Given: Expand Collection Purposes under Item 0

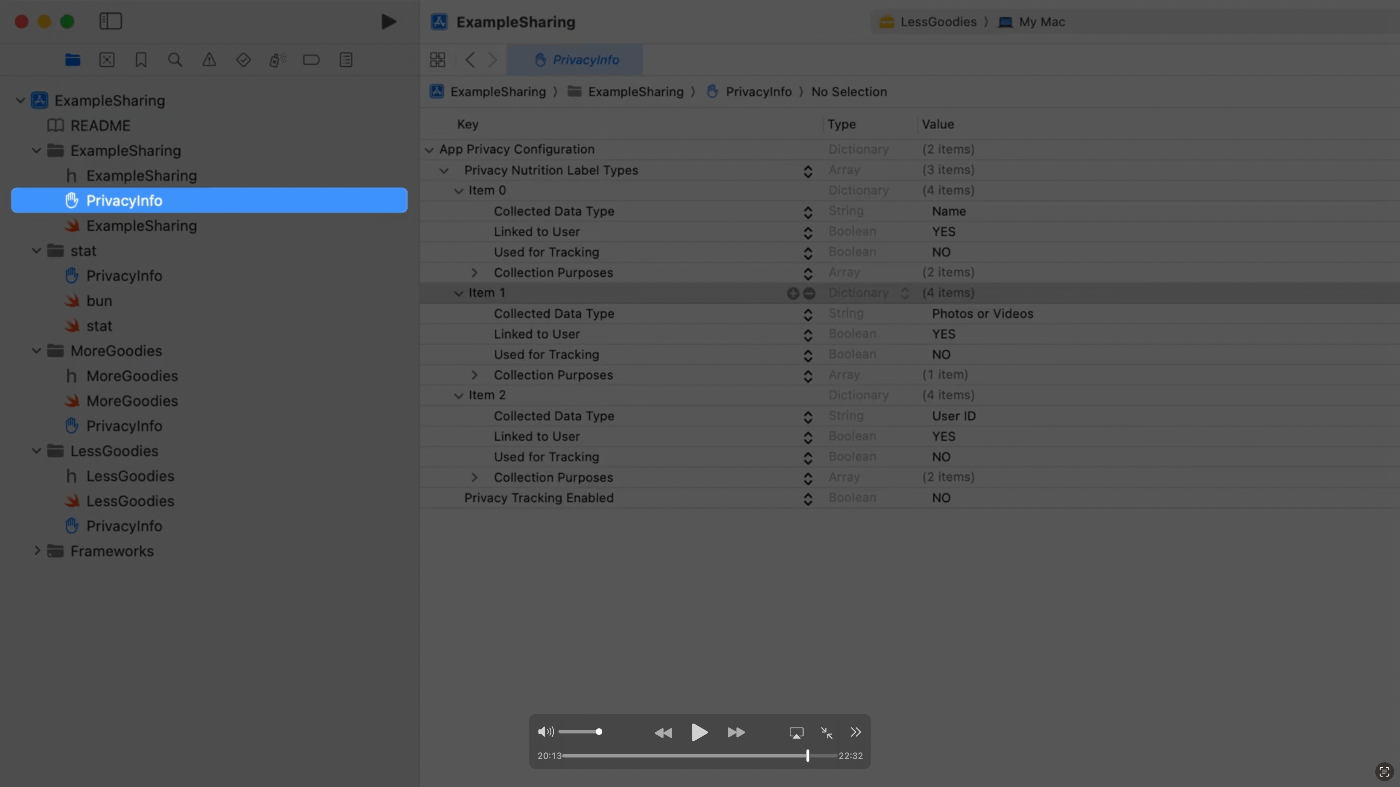Looking at the screenshot, I should [474, 273].
